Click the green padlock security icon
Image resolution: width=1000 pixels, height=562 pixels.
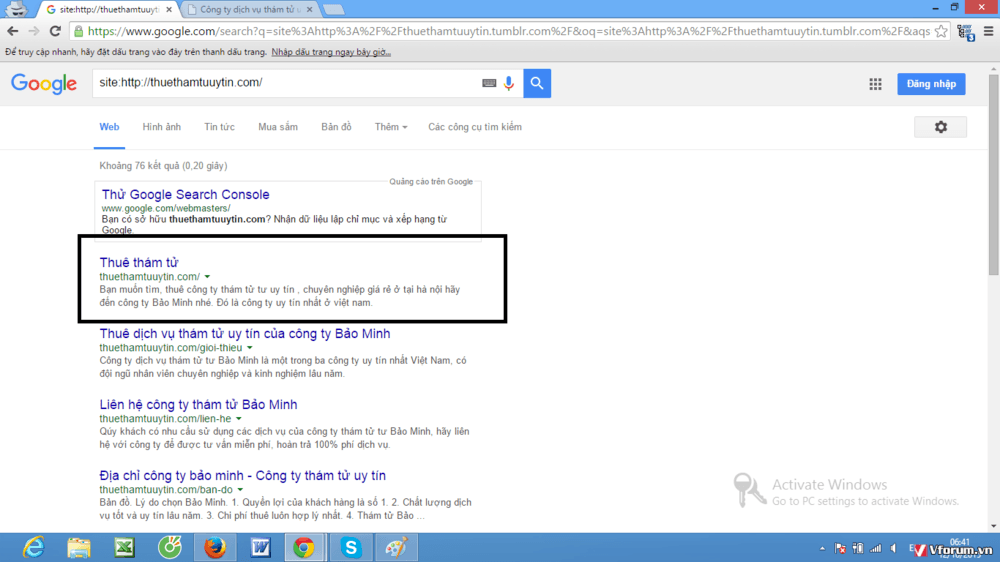[x=78, y=31]
